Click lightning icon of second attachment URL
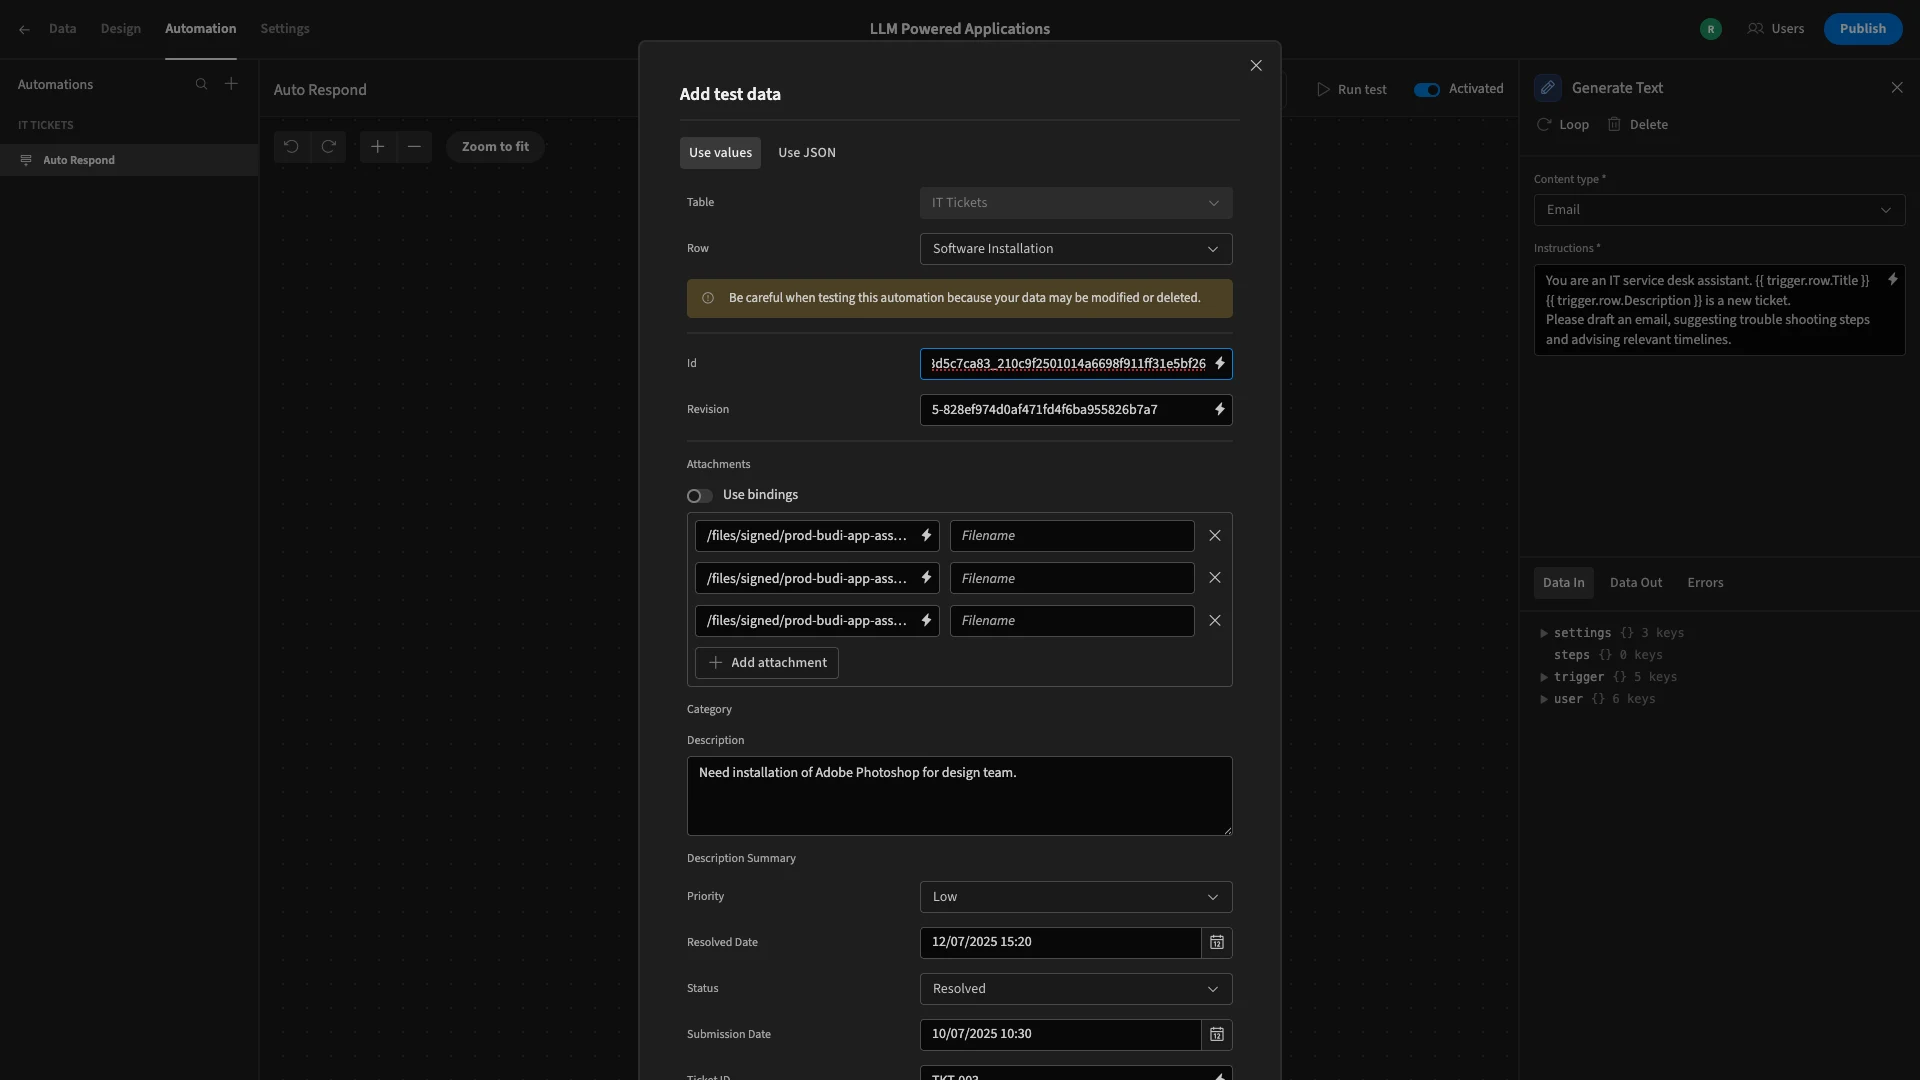 click(926, 578)
